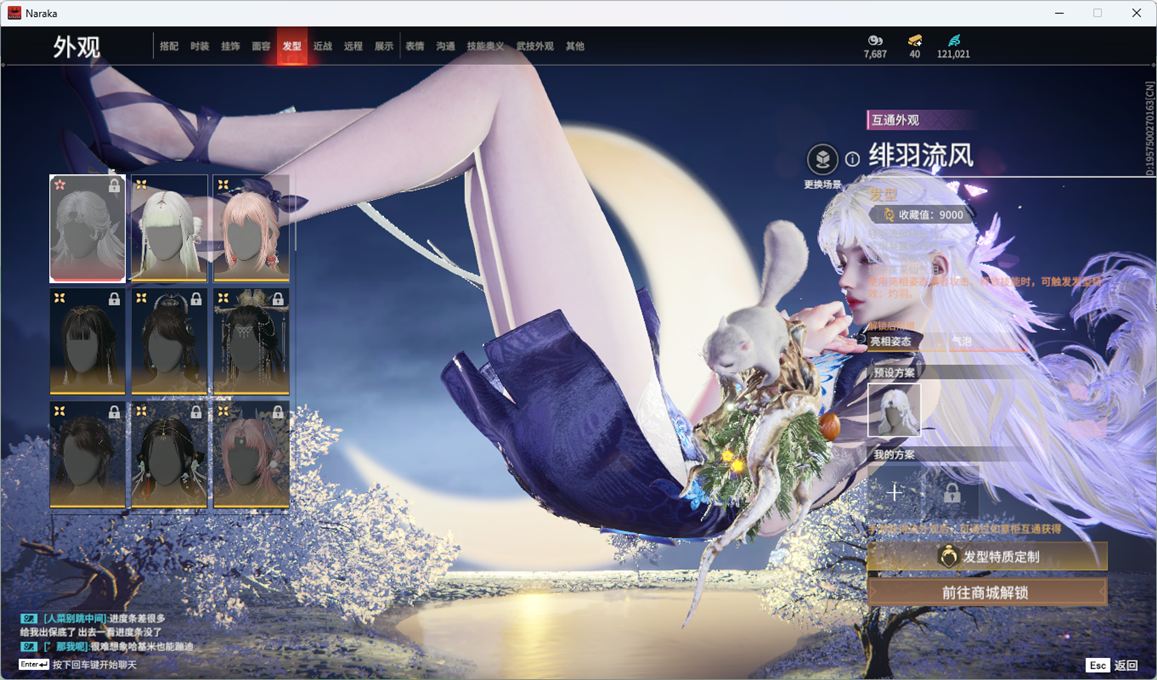Click the 互通外观 label
The width and height of the screenshot is (1157, 680).
pyautogui.click(x=895, y=120)
